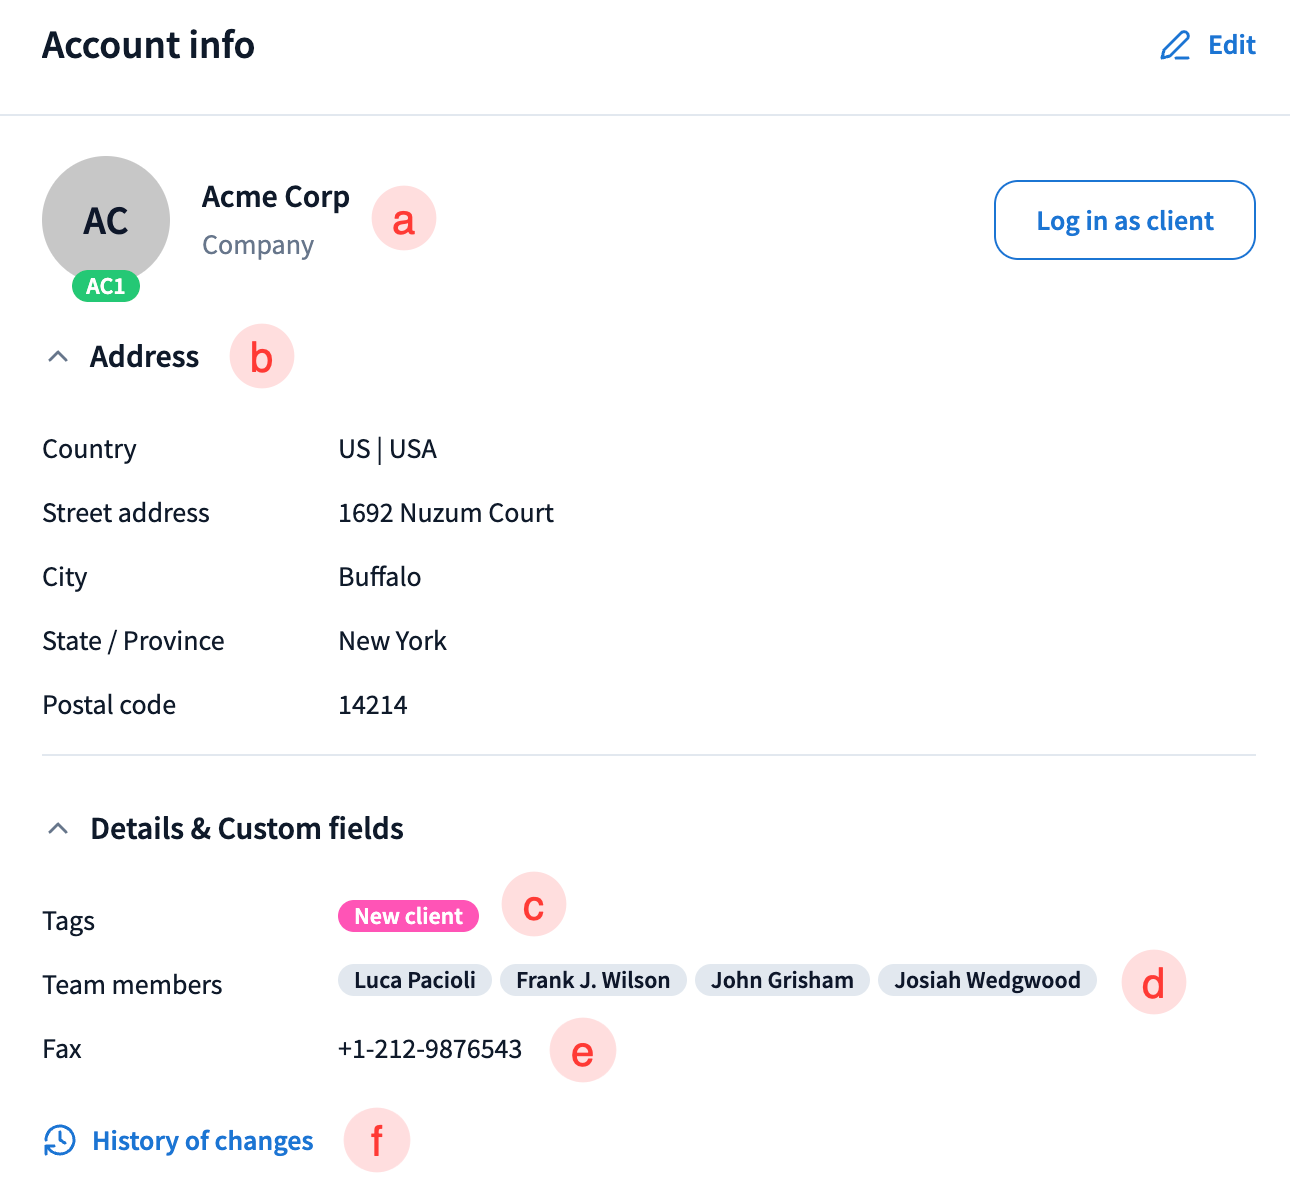Click the Acme Corp account name
The height and width of the screenshot is (1204, 1290).
276,197
